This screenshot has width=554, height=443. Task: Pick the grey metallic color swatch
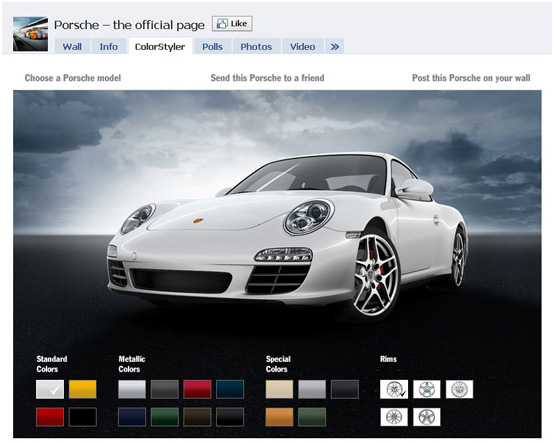(165, 389)
